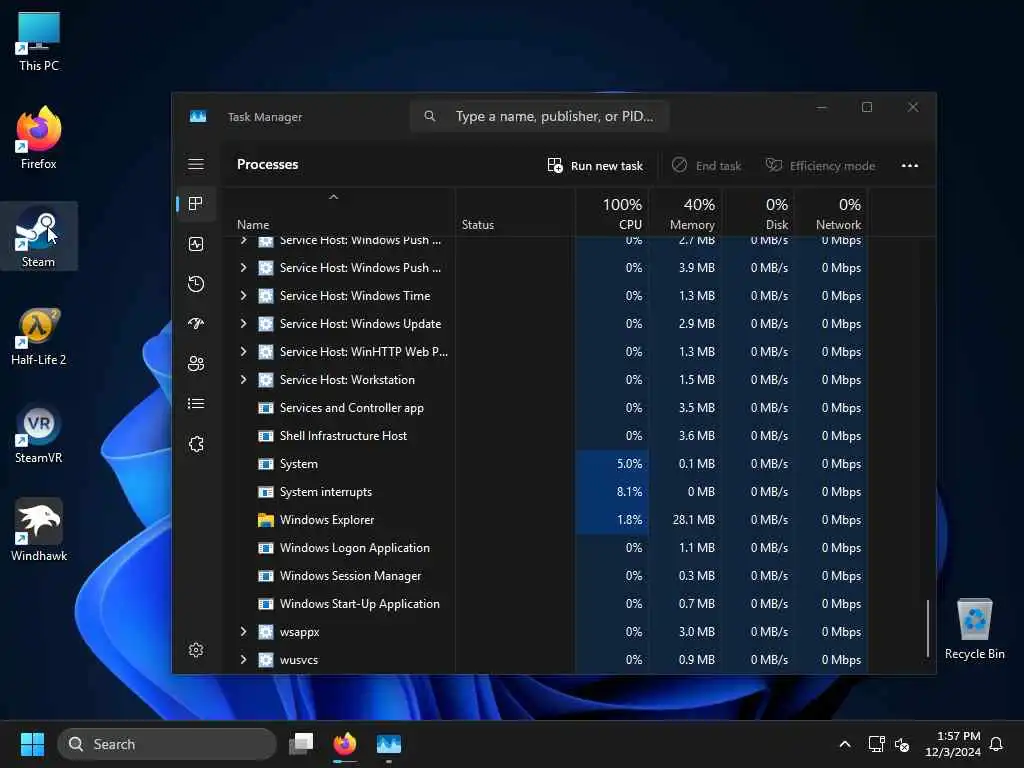The height and width of the screenshot is (768, 1024).
Task: Open Task View from taskbar
Action: (301, 744)
